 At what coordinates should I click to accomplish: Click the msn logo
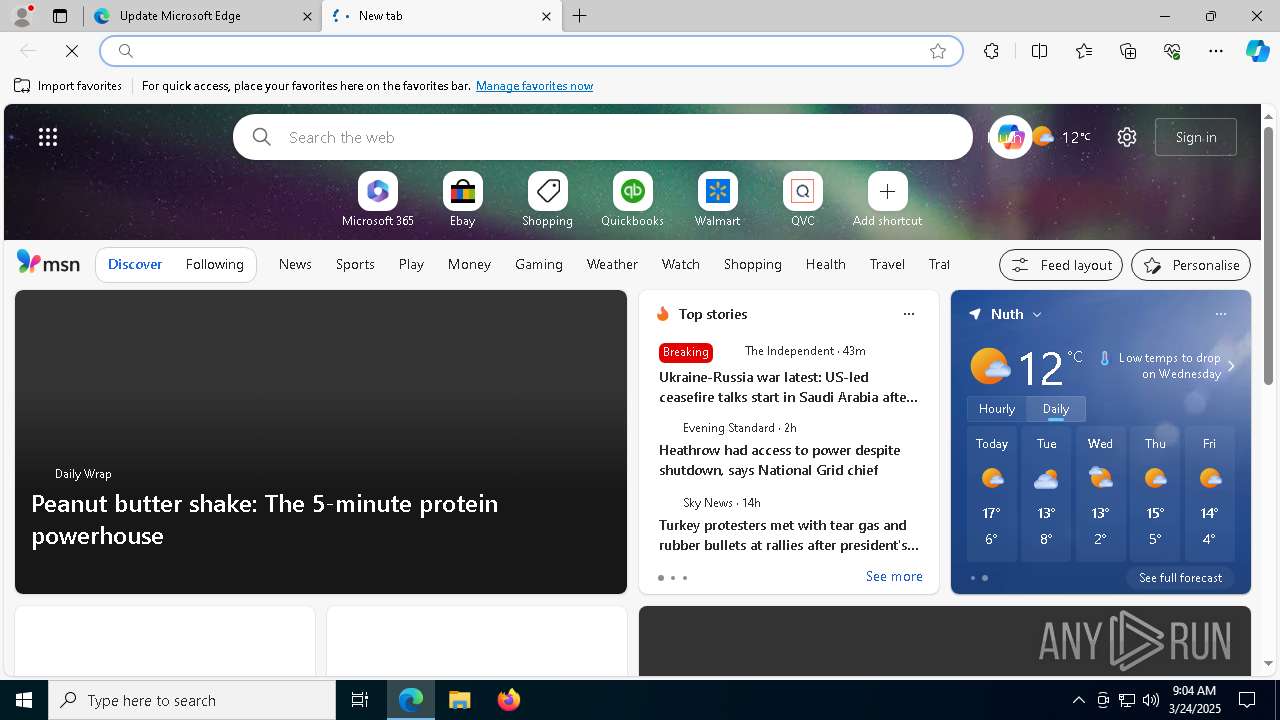(x=48, y=263)
